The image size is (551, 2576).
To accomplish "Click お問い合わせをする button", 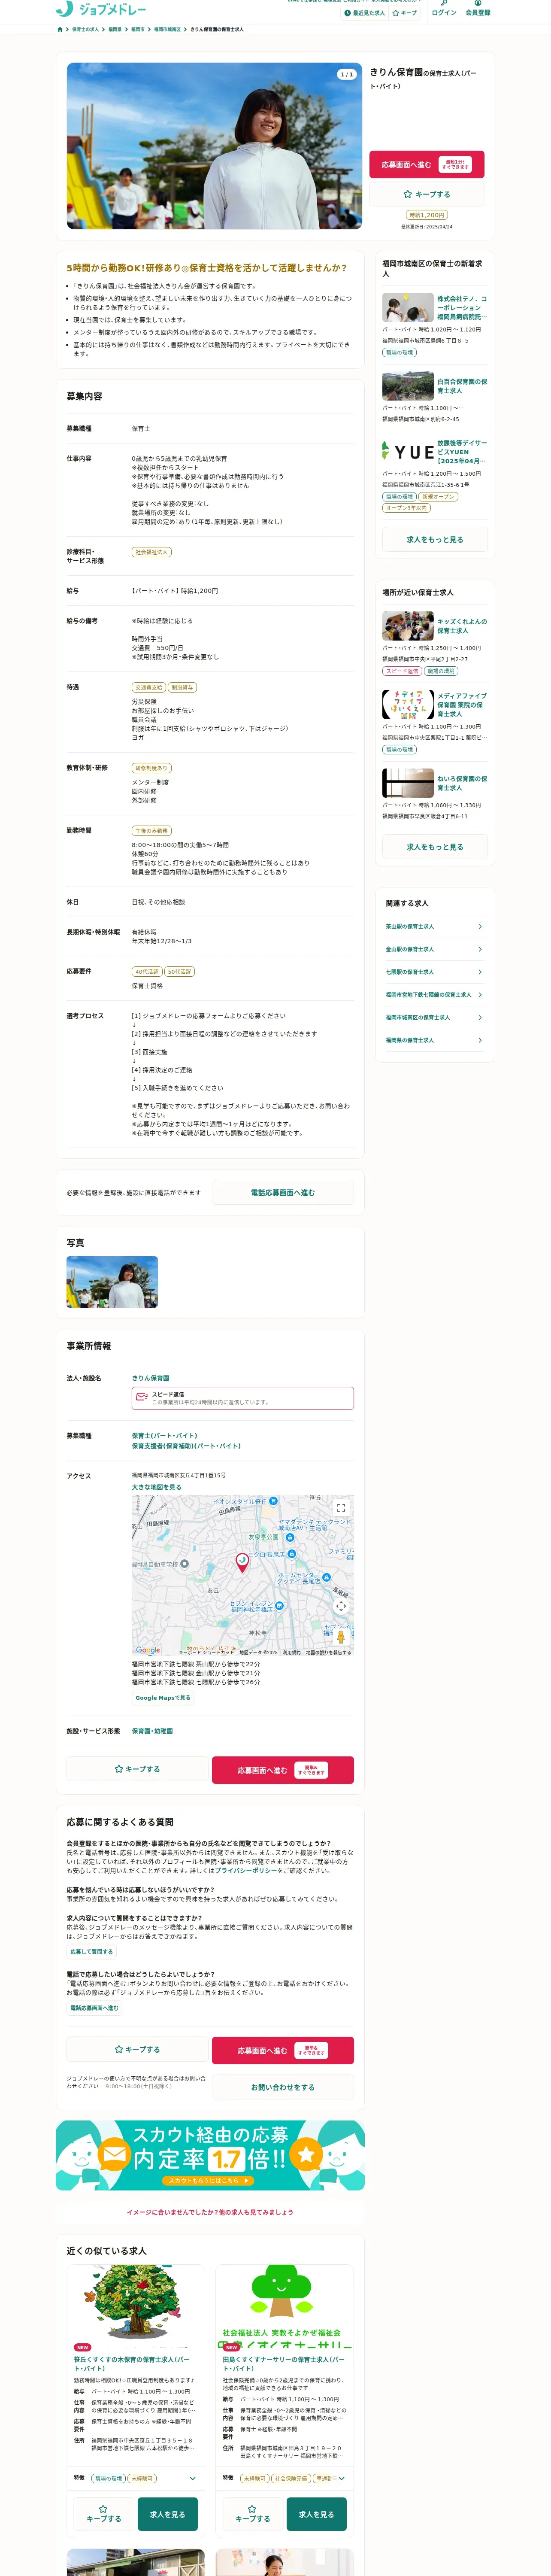I will [283, 2087].
